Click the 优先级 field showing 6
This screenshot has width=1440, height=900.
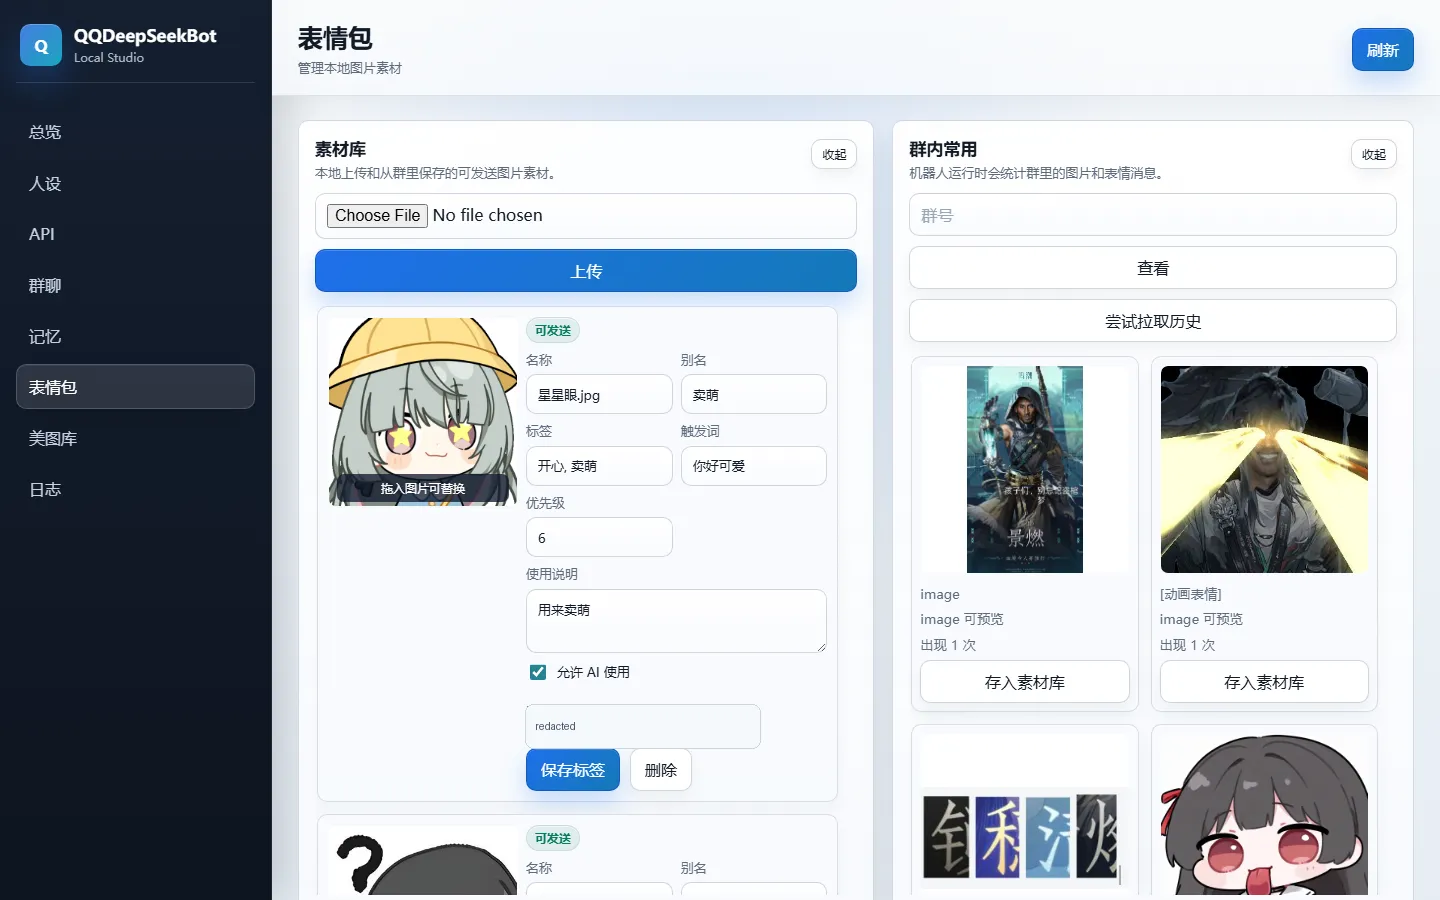(599, 537)
